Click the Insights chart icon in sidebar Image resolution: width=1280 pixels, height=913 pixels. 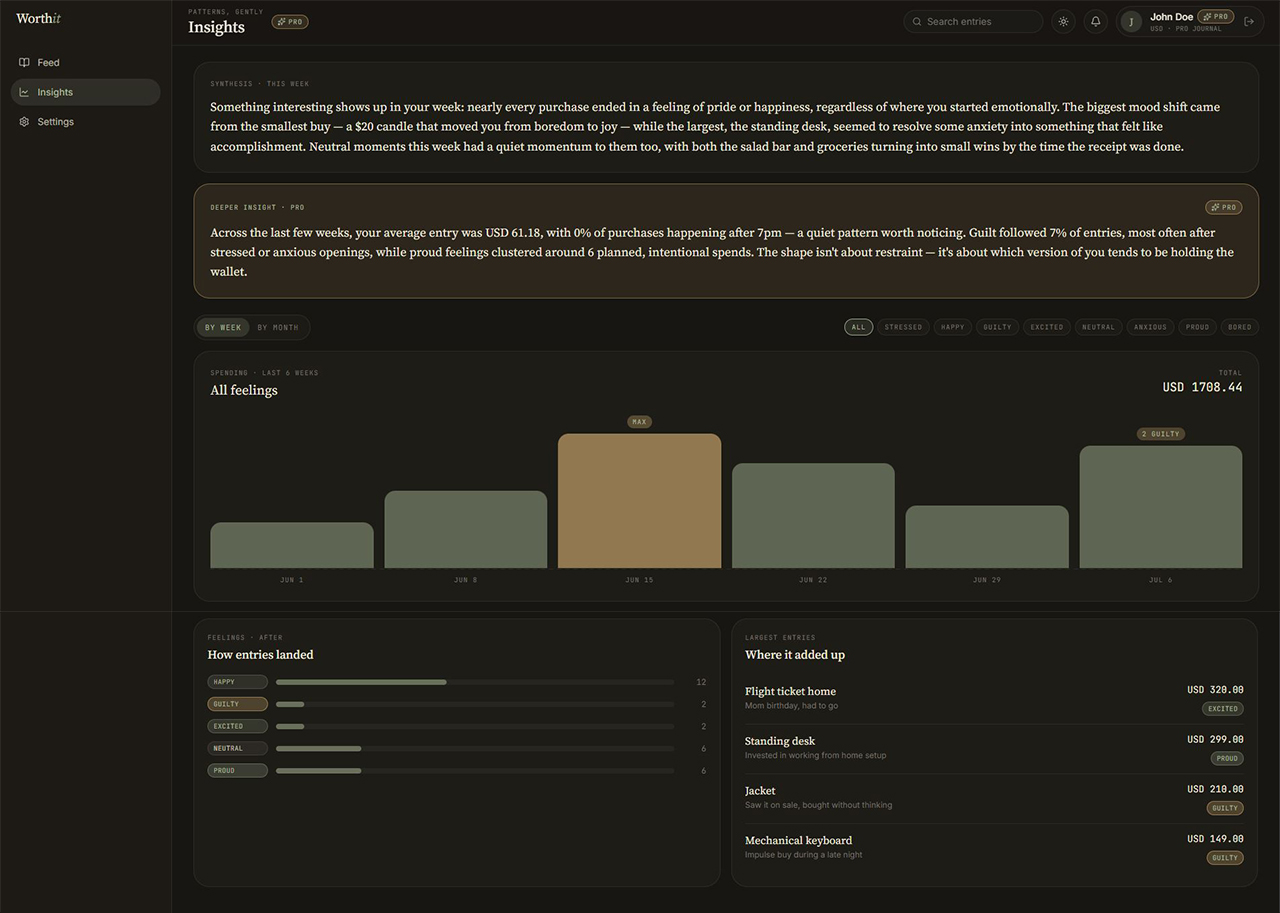coord(24,92)
